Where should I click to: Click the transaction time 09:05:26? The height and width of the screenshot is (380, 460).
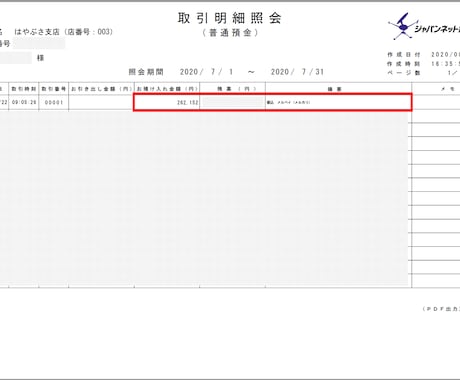click(24, 102)
